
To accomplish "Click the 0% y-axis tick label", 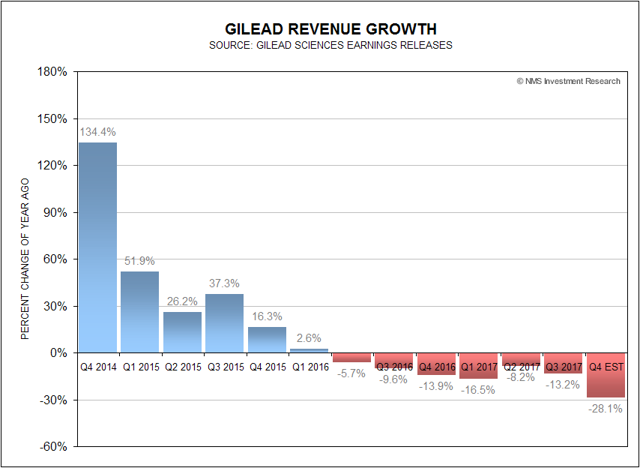I will (59, 353).
